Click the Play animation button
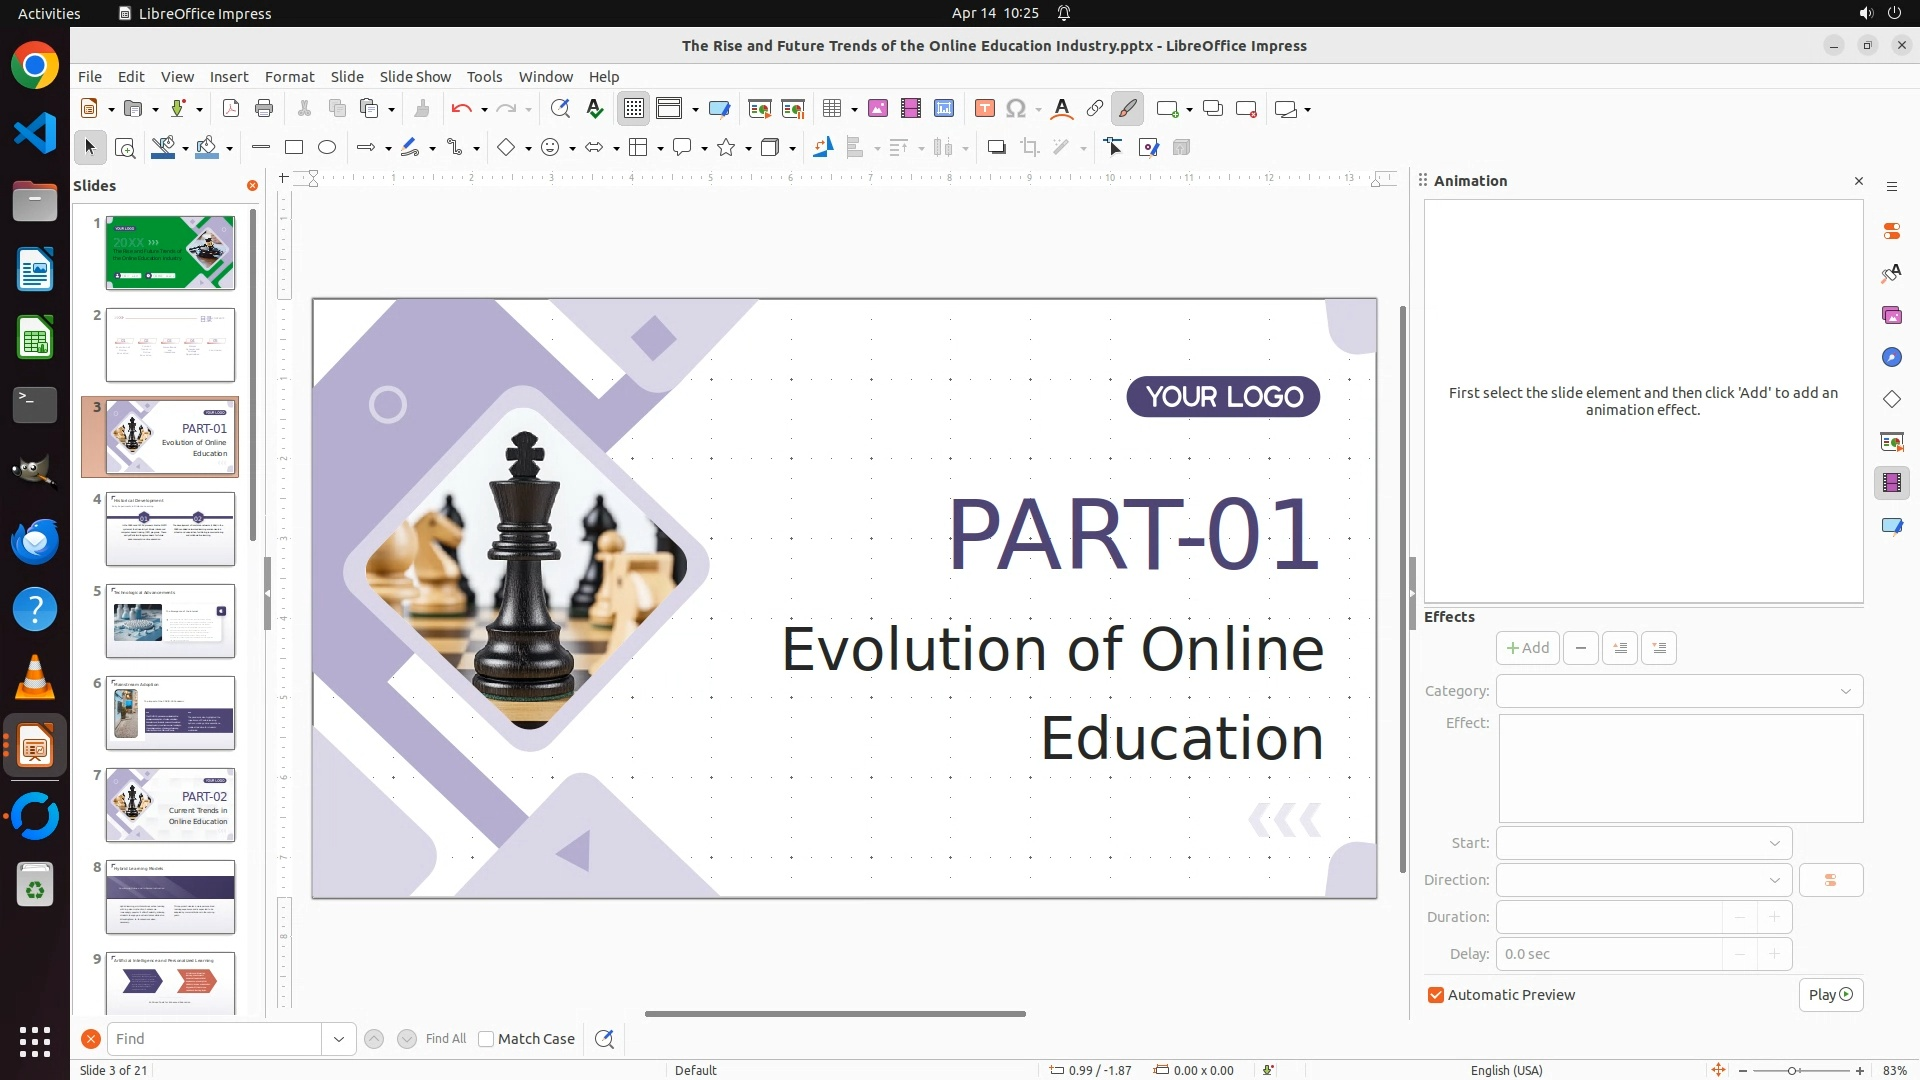The width and height of the screenshot is (1920, 1080). coord(1830,995)
